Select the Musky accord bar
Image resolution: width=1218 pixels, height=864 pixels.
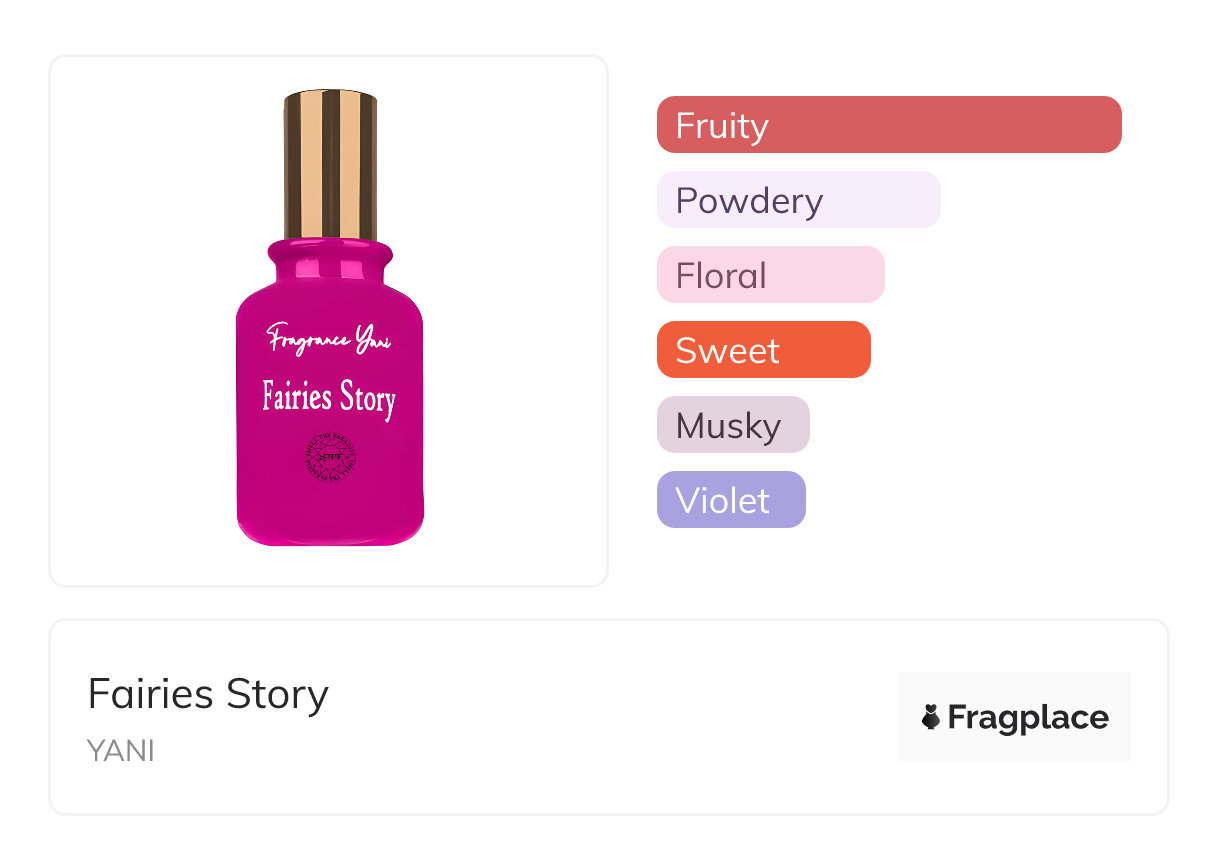[732, 425]
